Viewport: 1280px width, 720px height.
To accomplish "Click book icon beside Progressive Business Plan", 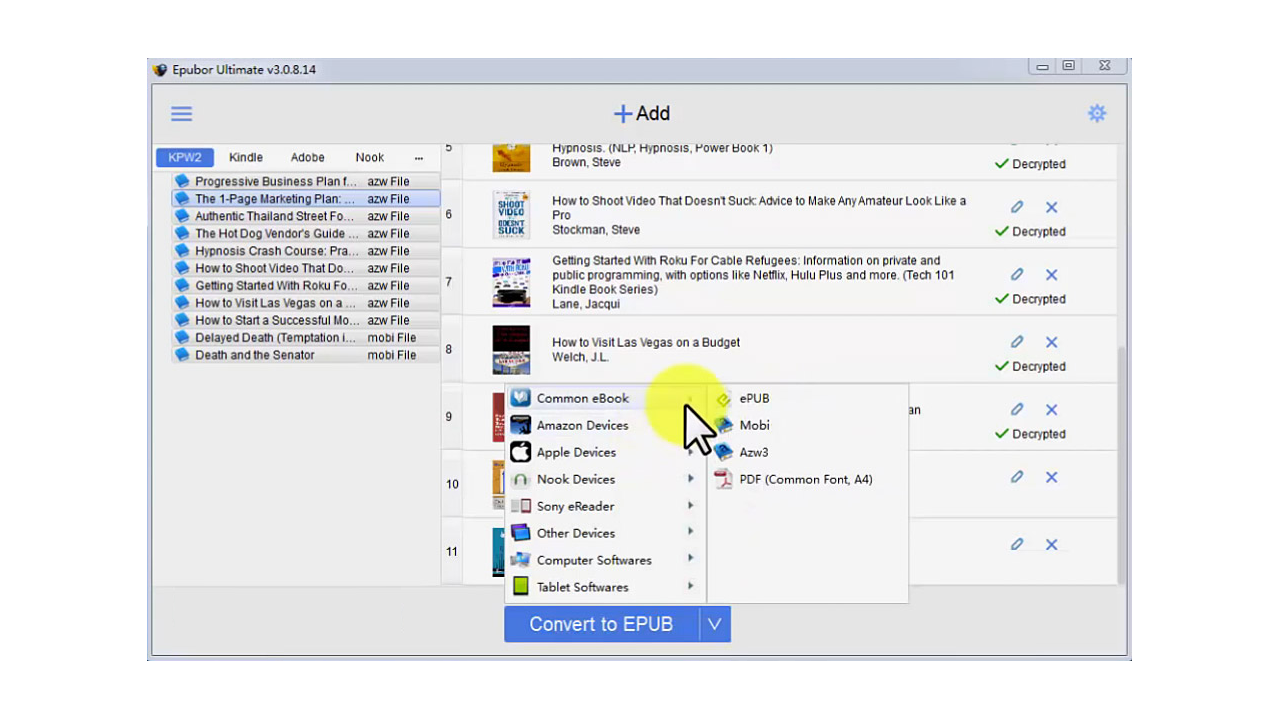I will [182, 182].
